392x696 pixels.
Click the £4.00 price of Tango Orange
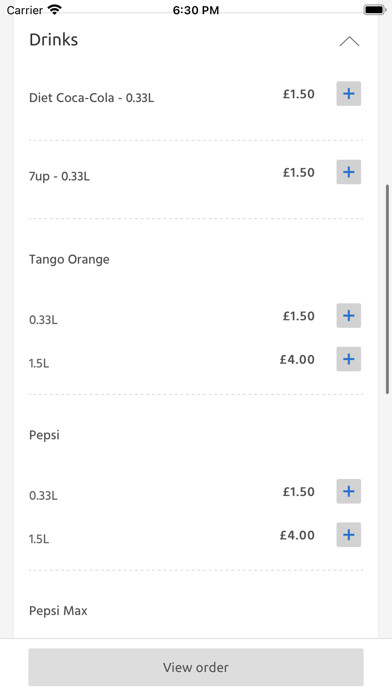(297, 360)
